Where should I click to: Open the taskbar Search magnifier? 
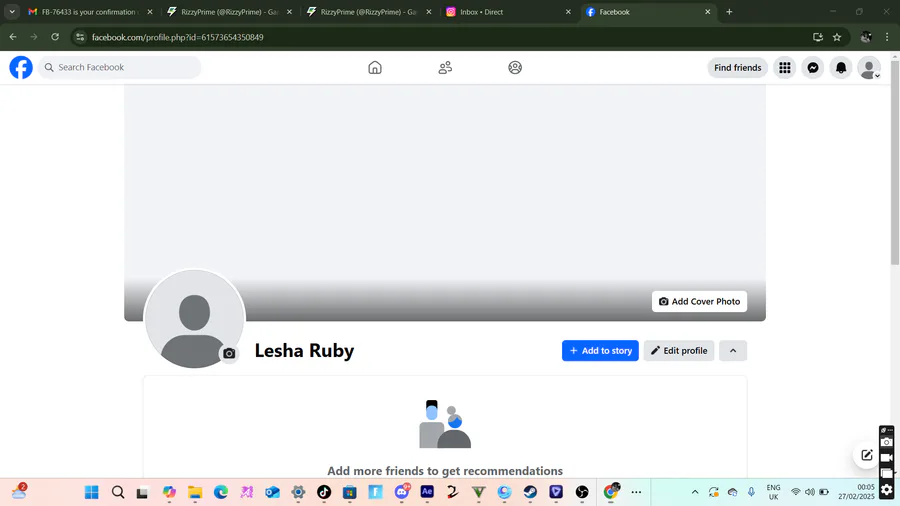(x=118, y=492)
